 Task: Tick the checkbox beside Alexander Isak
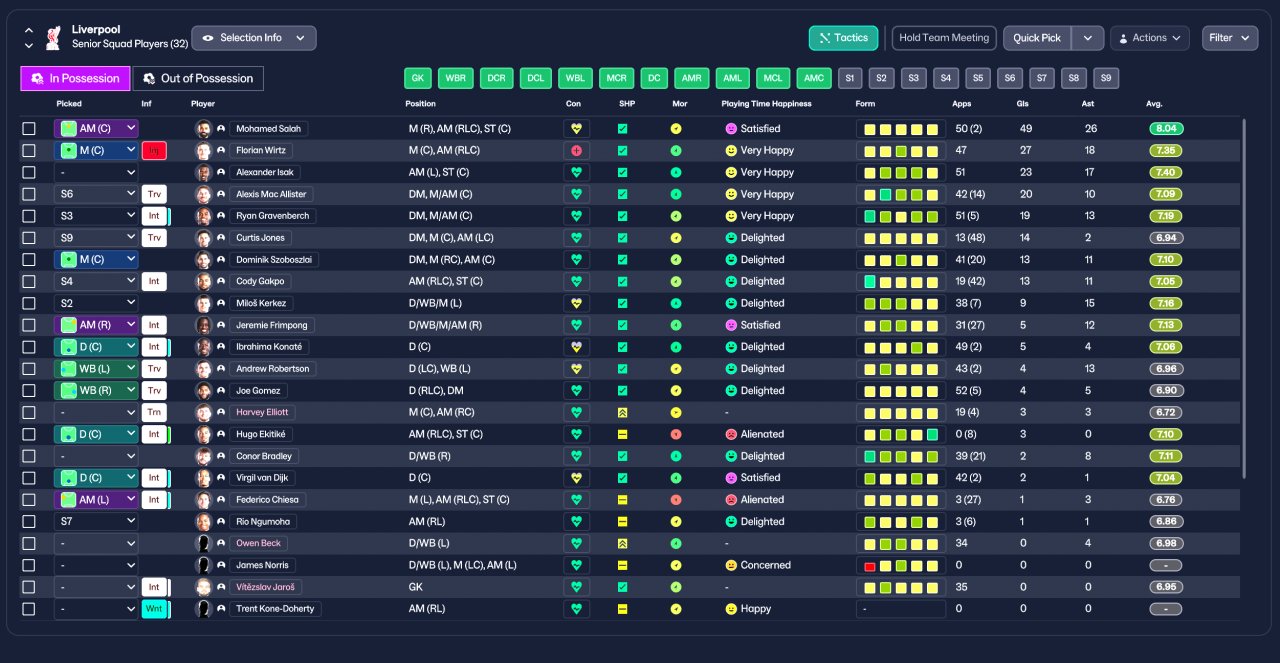pos(29,172)
